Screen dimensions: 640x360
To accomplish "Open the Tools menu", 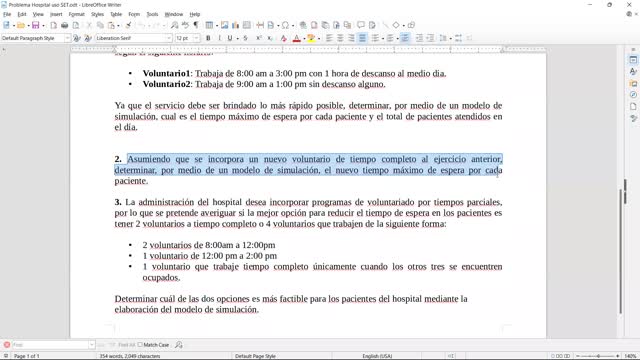I will click(x=152, y=14).
